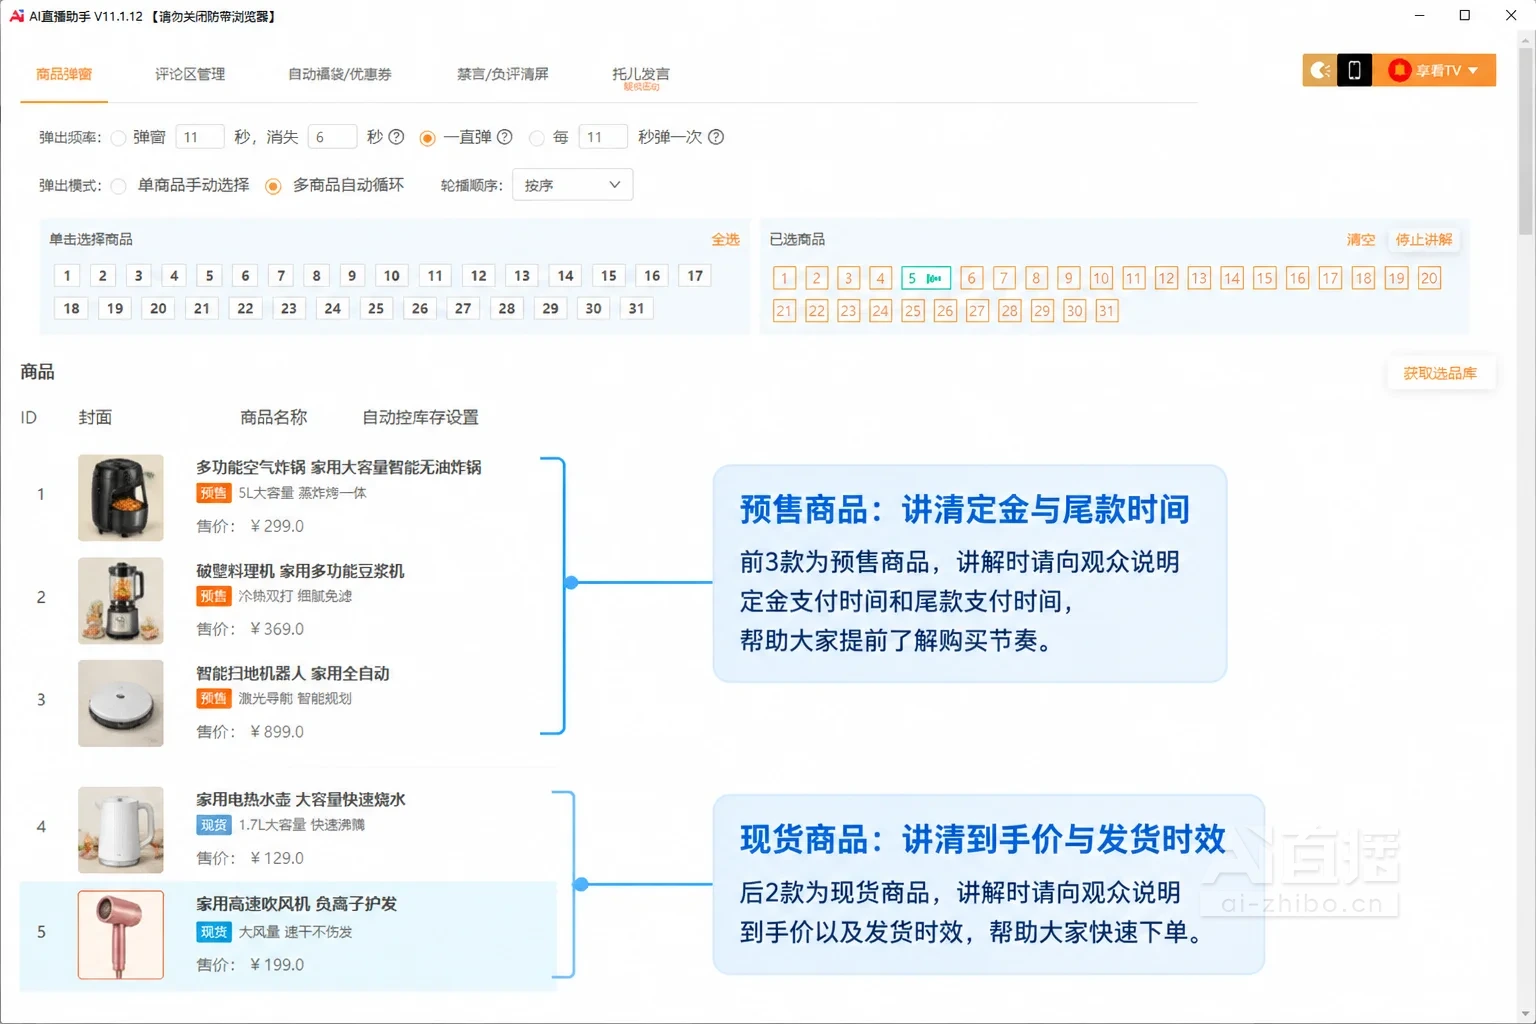
Task: Go to the 自动福袋/优惠券 tab
Action: 340,74
